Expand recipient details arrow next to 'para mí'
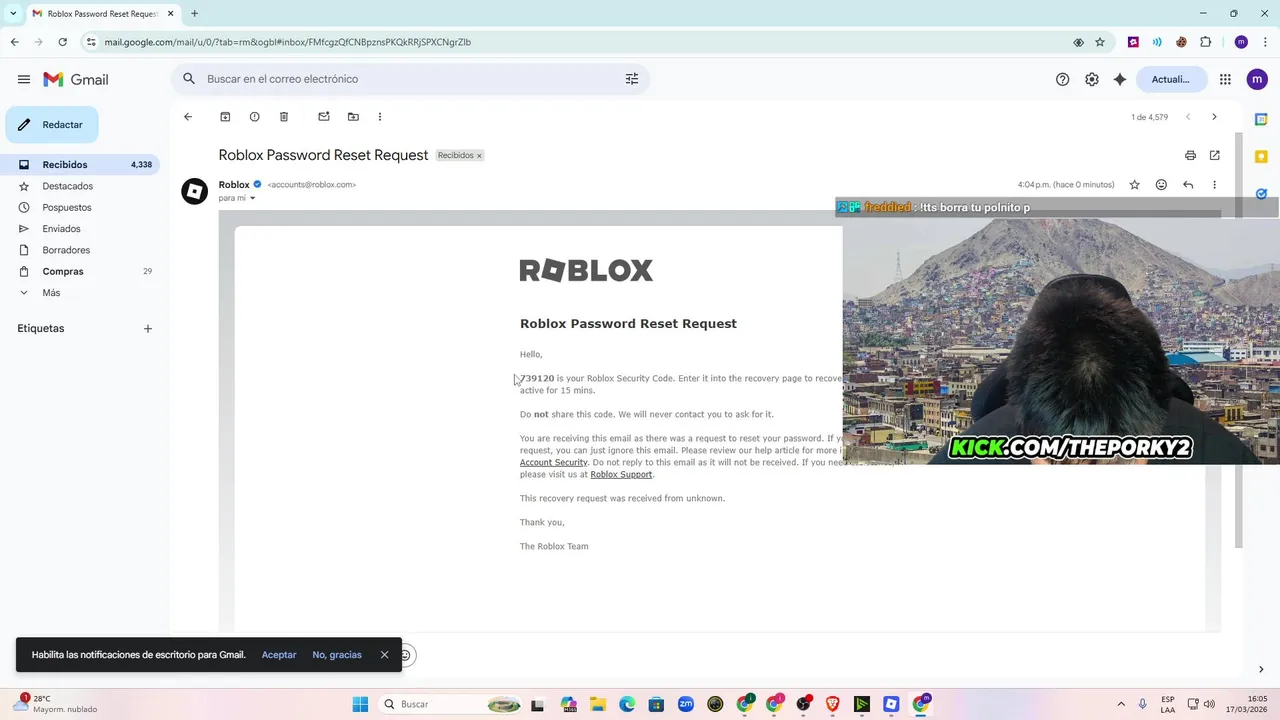The image size is (1280, 720). tap(252, 198)
